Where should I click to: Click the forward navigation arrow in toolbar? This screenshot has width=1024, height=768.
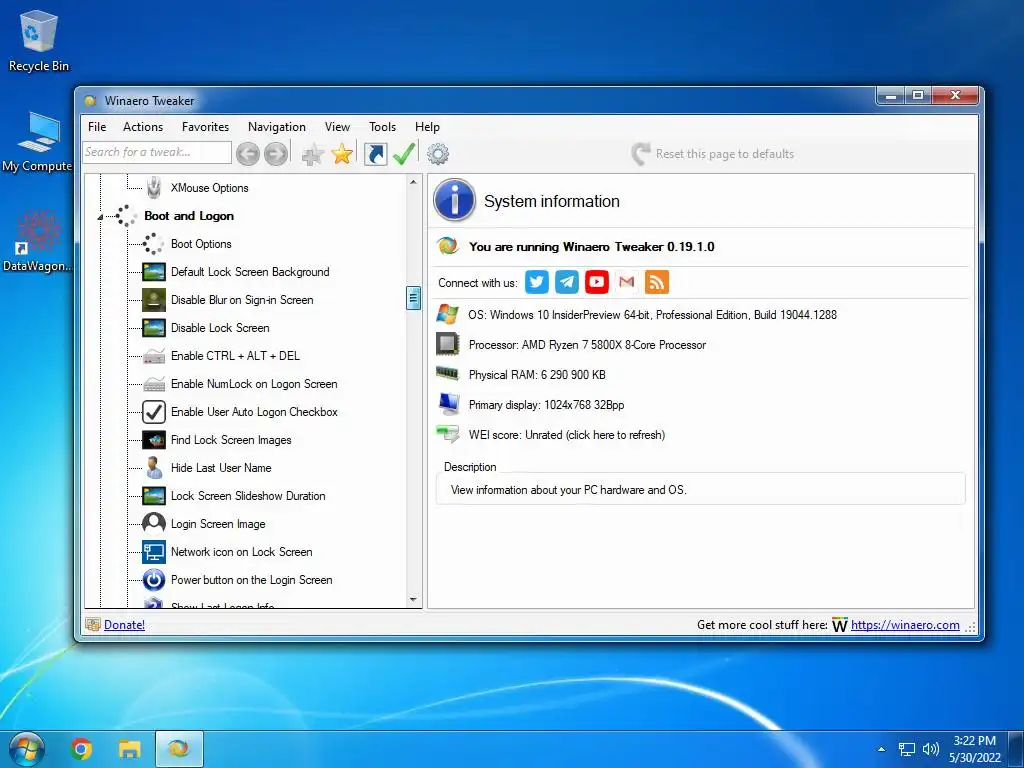point(276,154)
